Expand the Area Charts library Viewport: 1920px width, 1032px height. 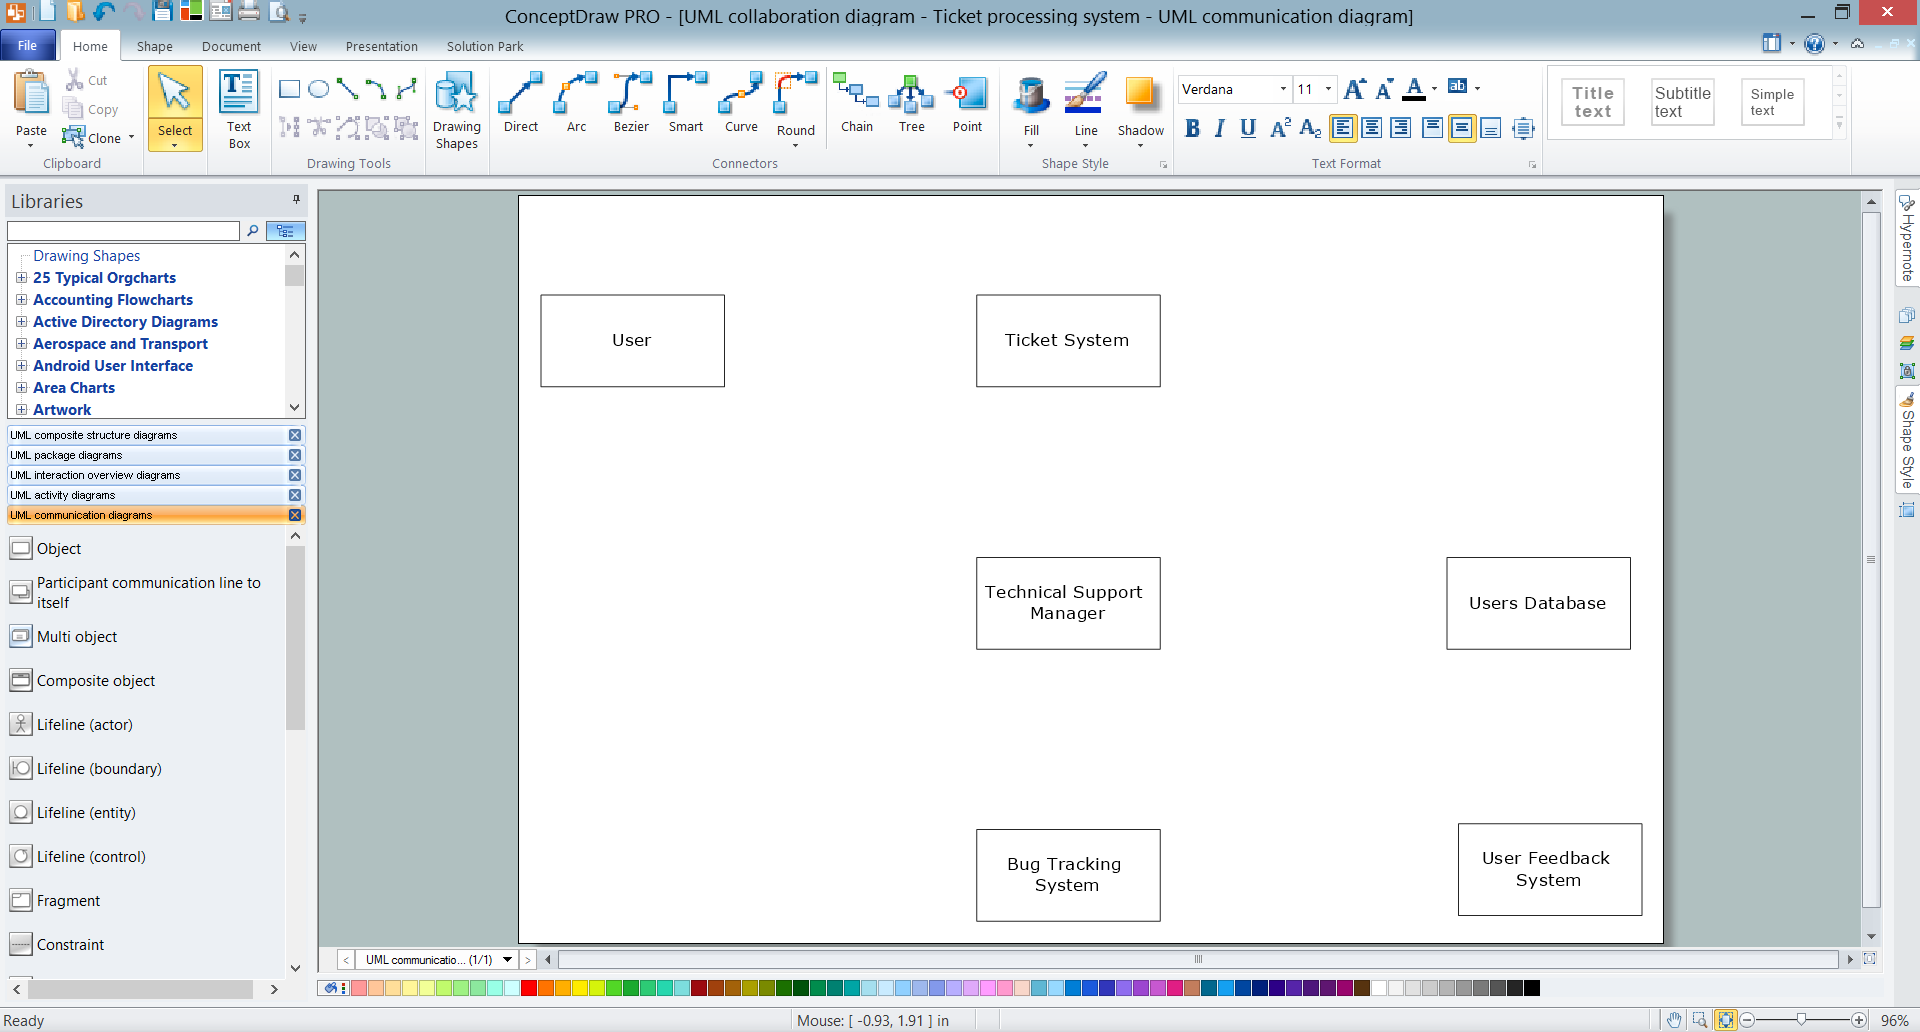pos(21,388)
